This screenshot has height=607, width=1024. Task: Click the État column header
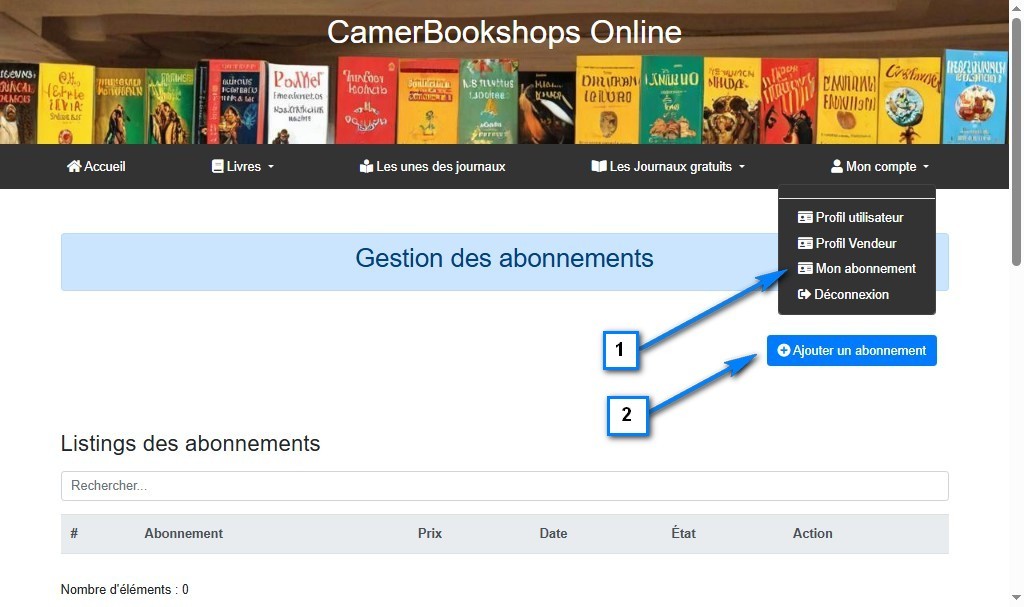click(x=683, y=533)
